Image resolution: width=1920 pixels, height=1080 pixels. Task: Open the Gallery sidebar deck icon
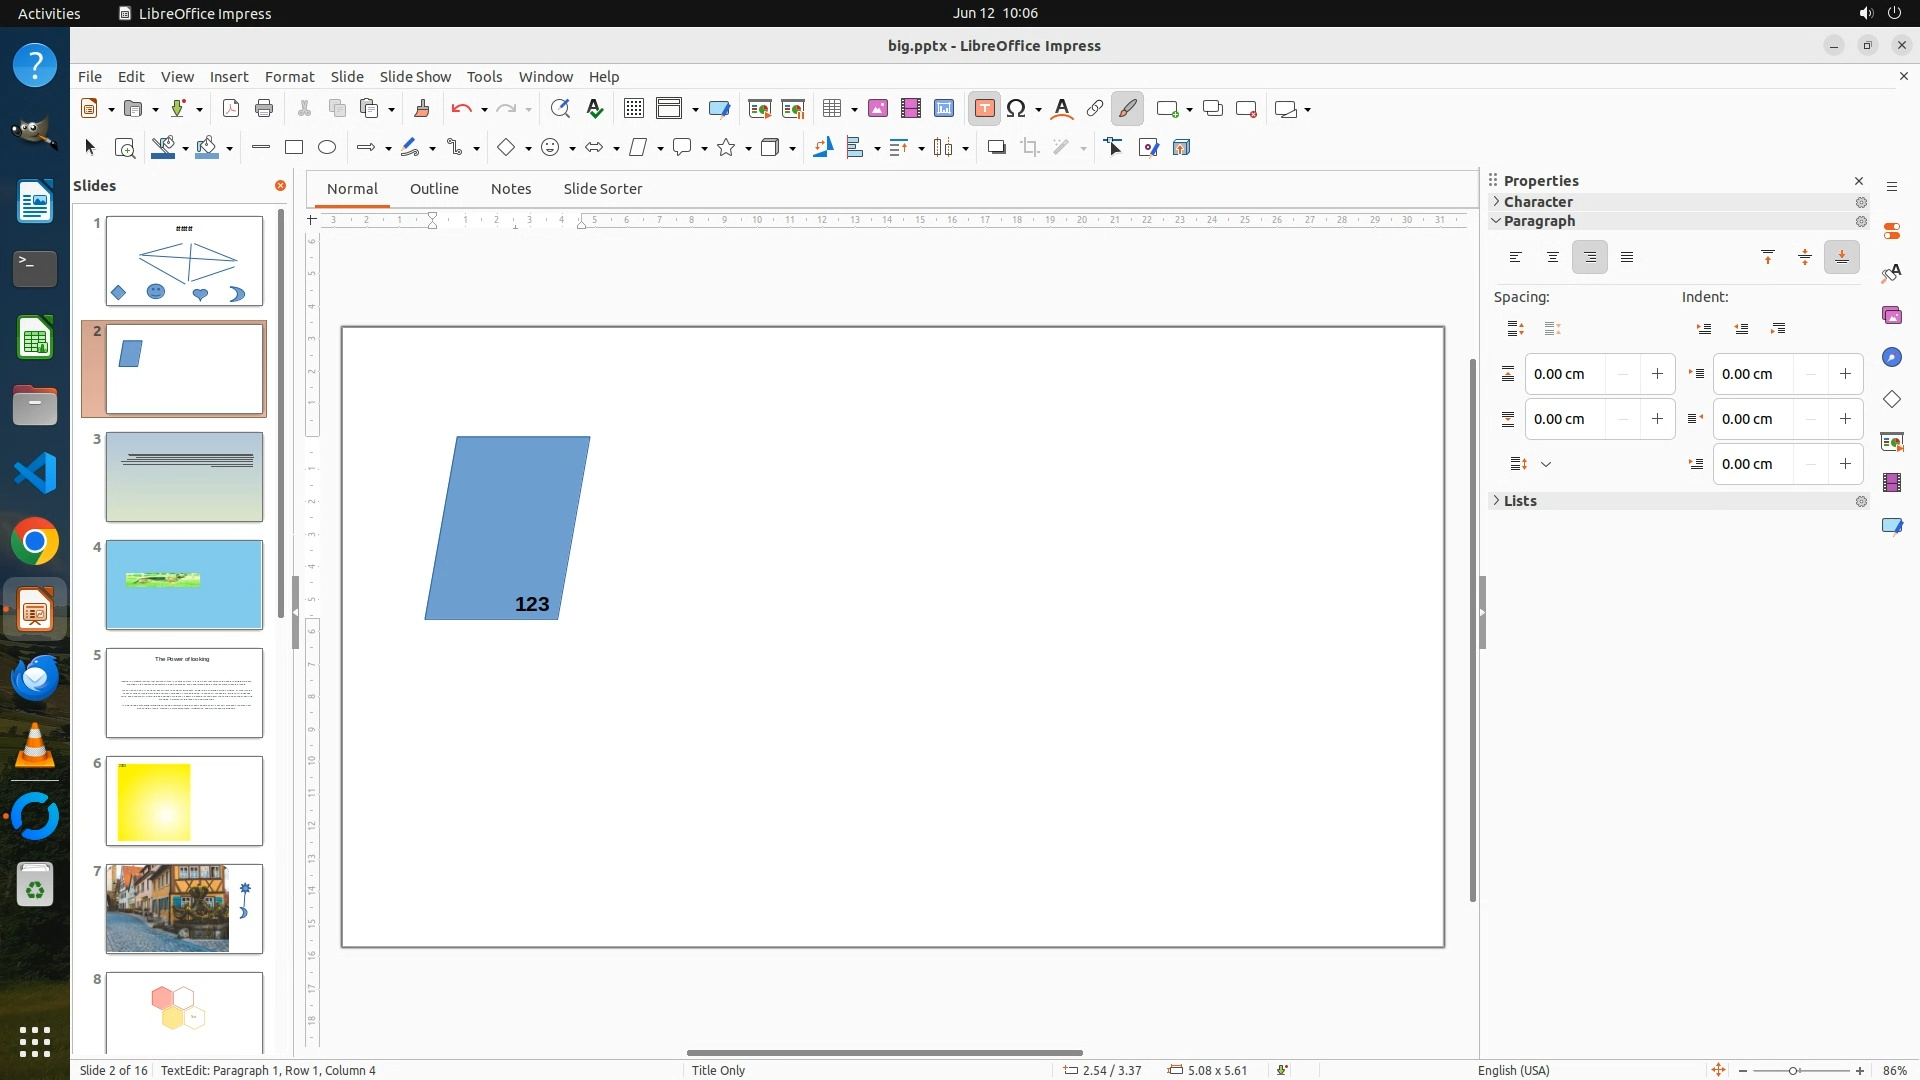[x=1891, y=316]
